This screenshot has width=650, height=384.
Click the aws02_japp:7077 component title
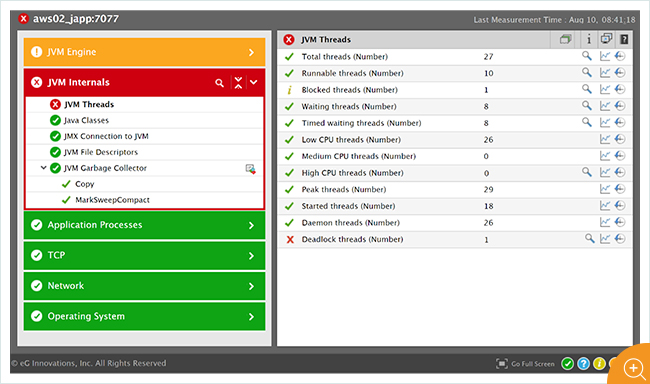point(76,19)
